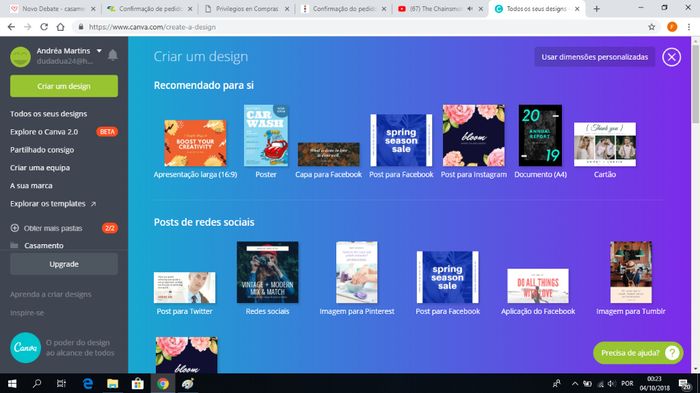Click the notifications bell icon
Image resolution: width=700 pixels, height=393 pixels.
click(112, 55)
